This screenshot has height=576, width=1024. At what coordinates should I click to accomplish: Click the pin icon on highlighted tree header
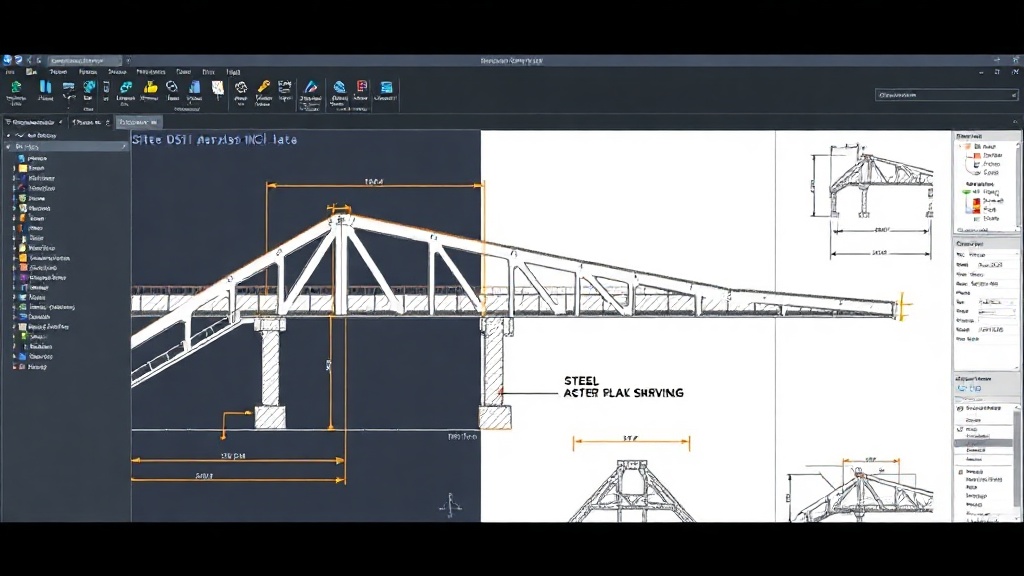click(123, 147)
